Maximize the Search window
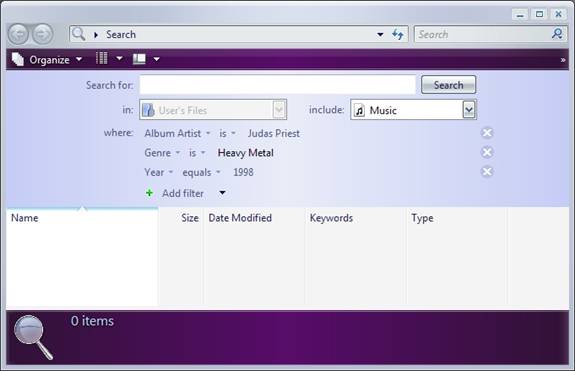Viewport: 575px width, 371px height. [x=539, y=14]
